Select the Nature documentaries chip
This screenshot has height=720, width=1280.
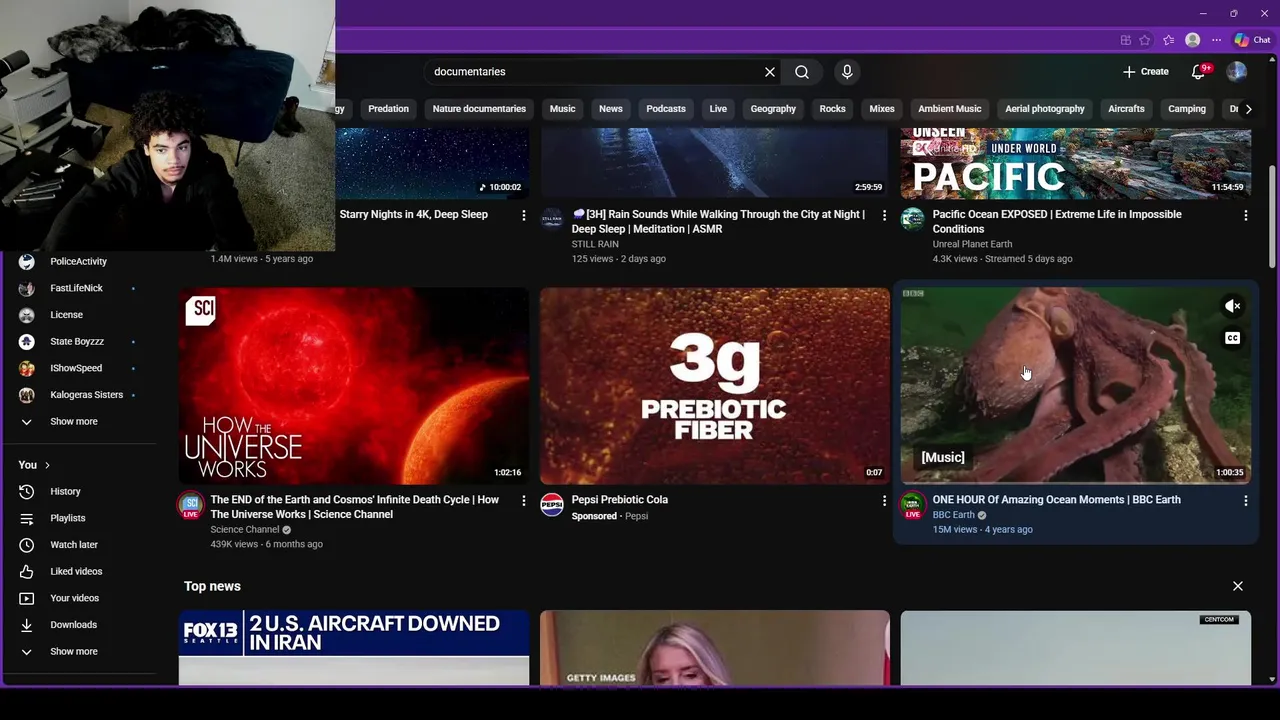point(479,109)
